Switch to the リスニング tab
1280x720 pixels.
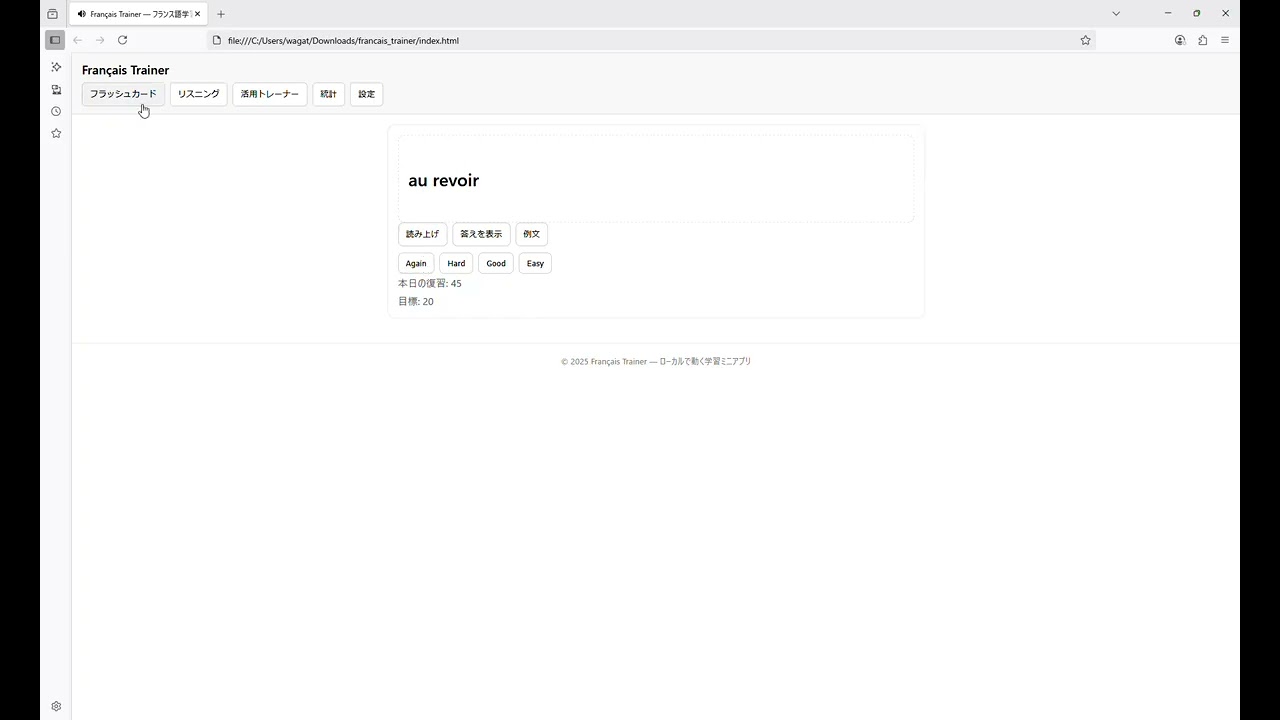(x=198, y=94)
